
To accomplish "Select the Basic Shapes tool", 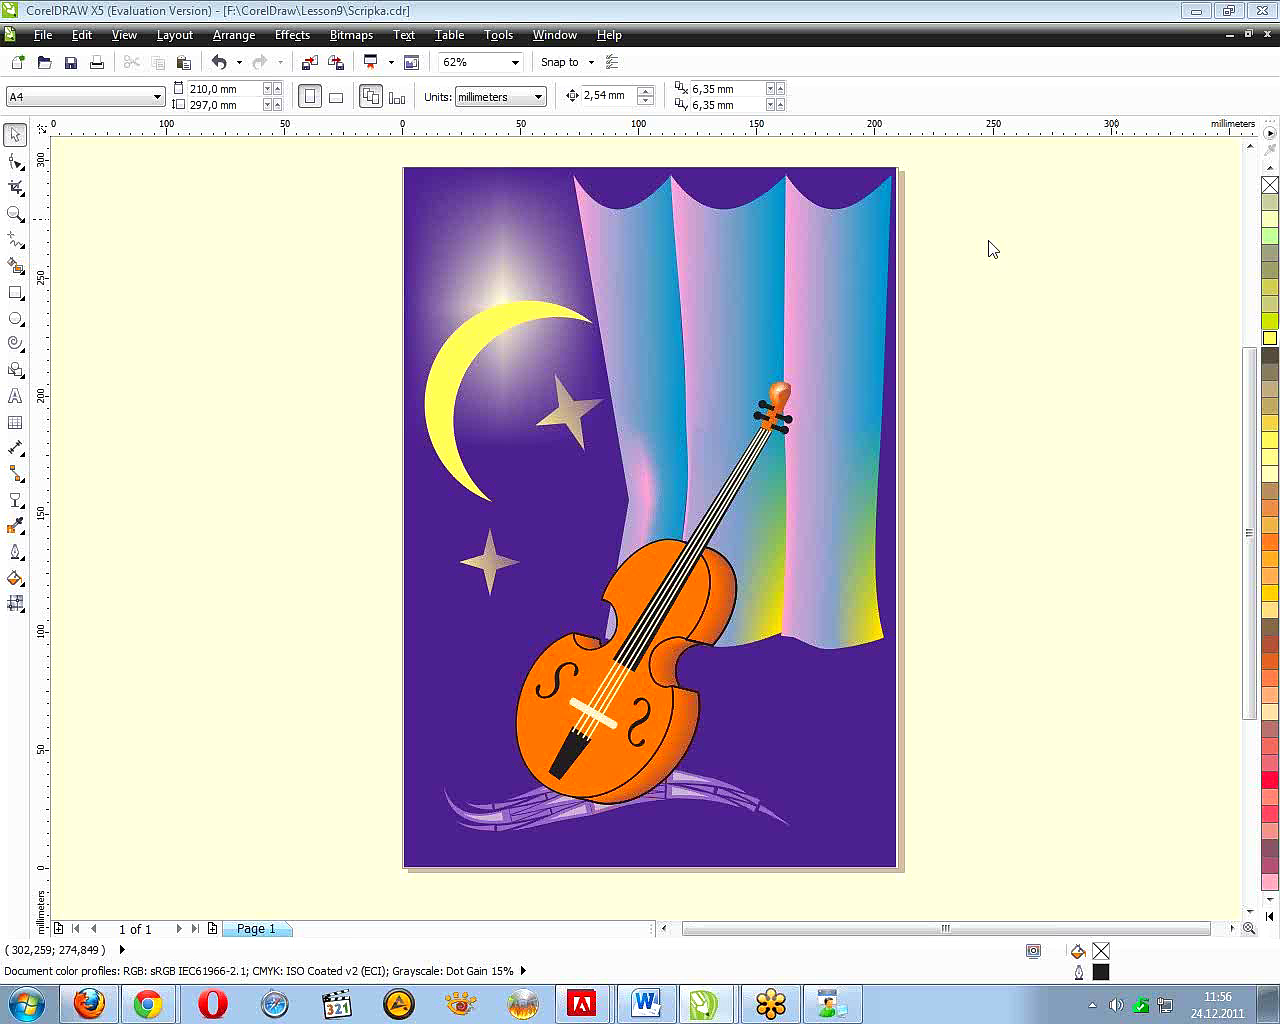I will [15, 370].
